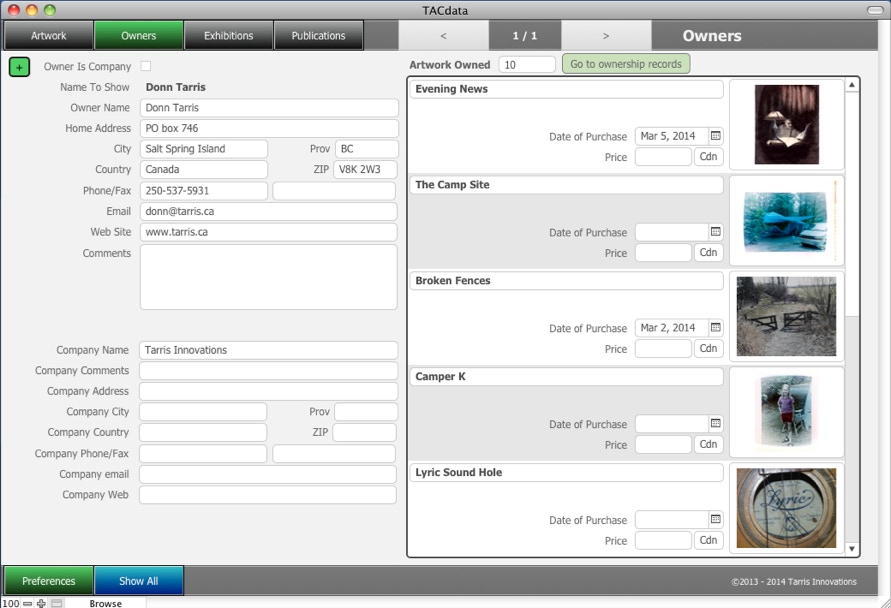Open calendar picker for The Camp Site row
The image size is (891, 608).
click(x=716, y=232)
